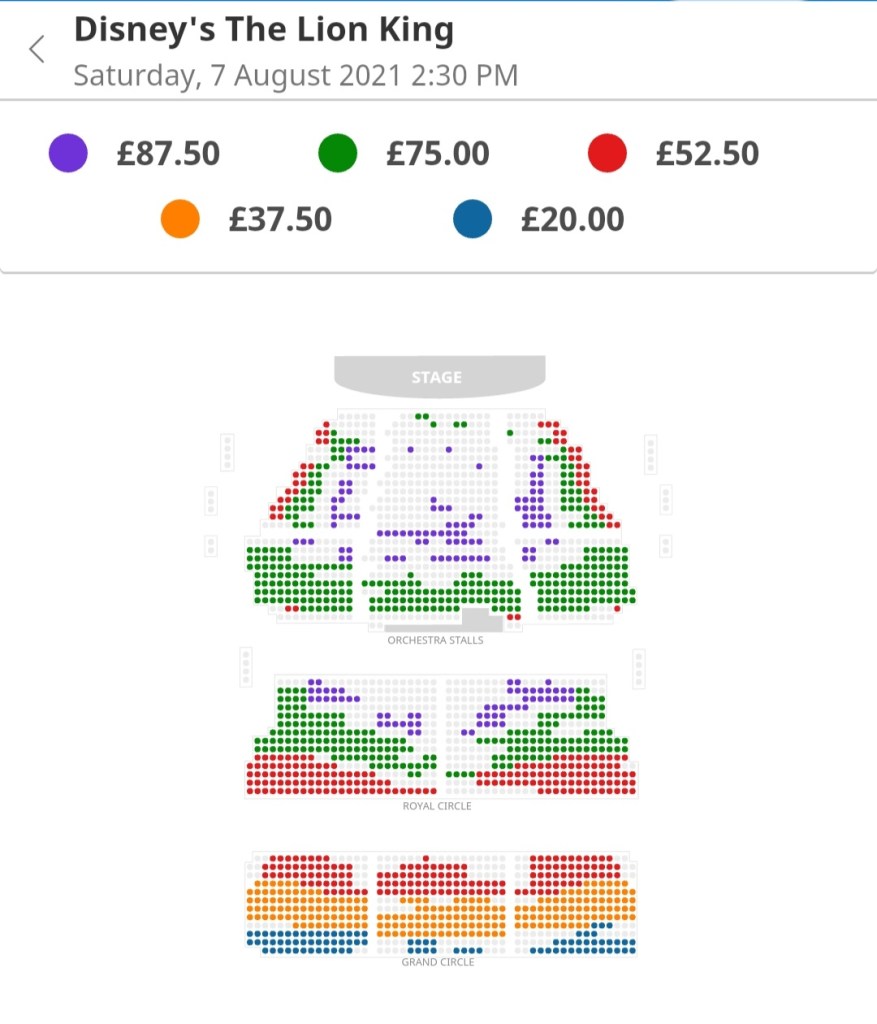Click the orange £37.50 price circle
The height and width of the screenshot is (1024, 877).
pyautogui.click(x=180, y=219)
